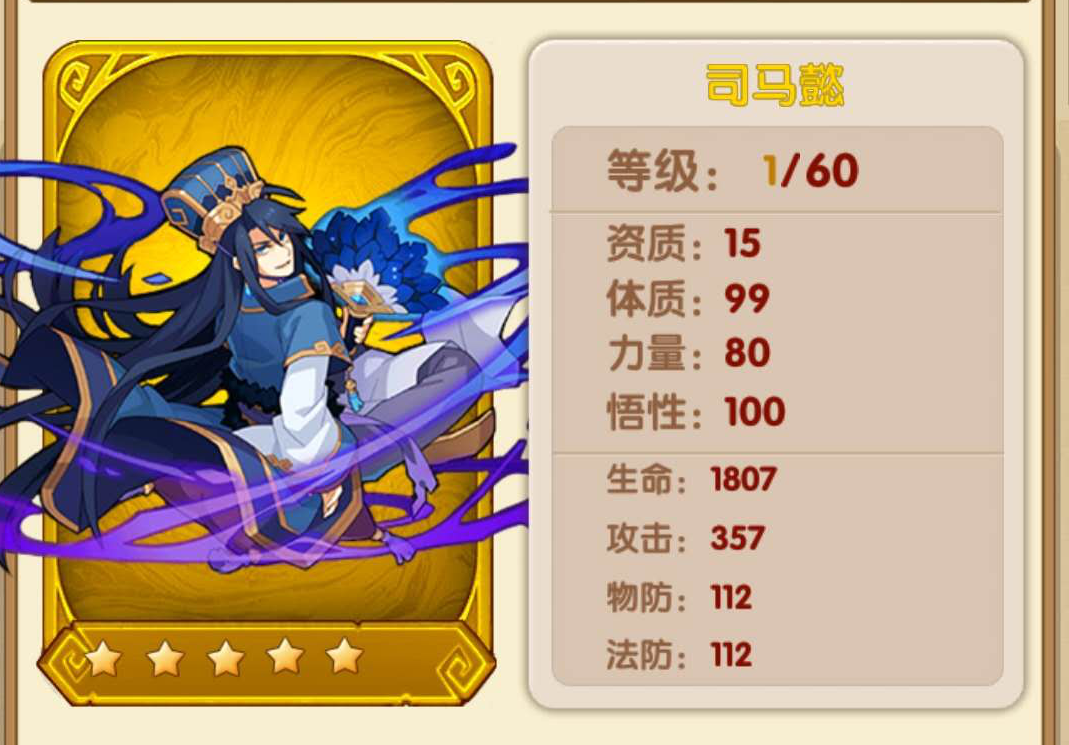The width and height of the screenshot is (1069, 745).
Task: Click the 攻击 357 stat value
Action: 738,538
